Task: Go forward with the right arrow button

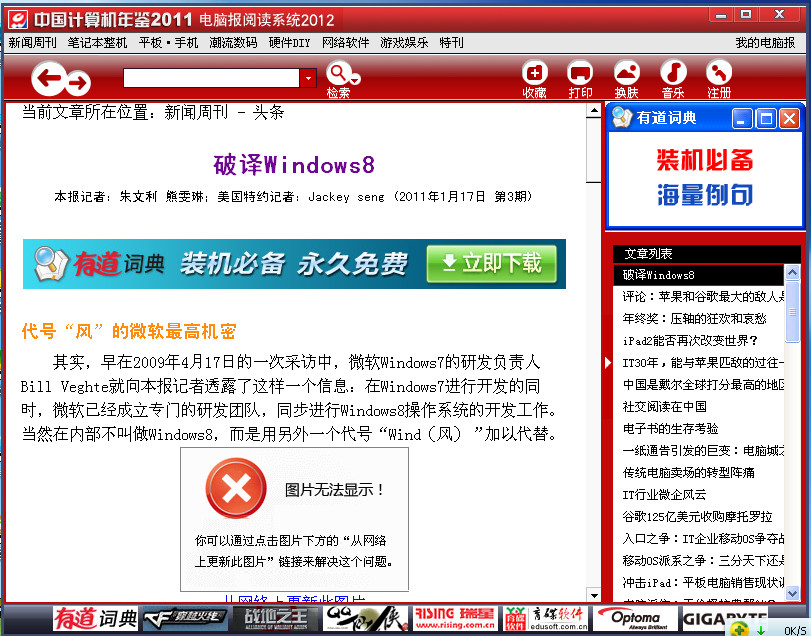Action: pyautogui.click(x=78, y=83)
